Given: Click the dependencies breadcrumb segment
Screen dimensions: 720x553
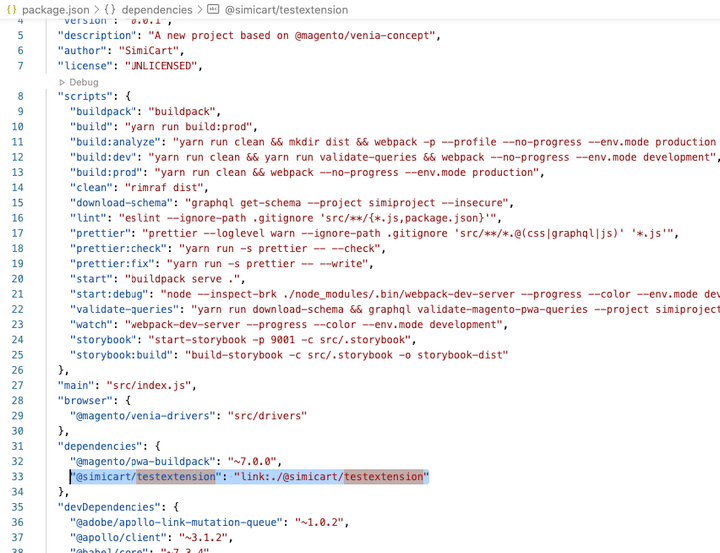Looking at the screenshot, I should 157,10.
